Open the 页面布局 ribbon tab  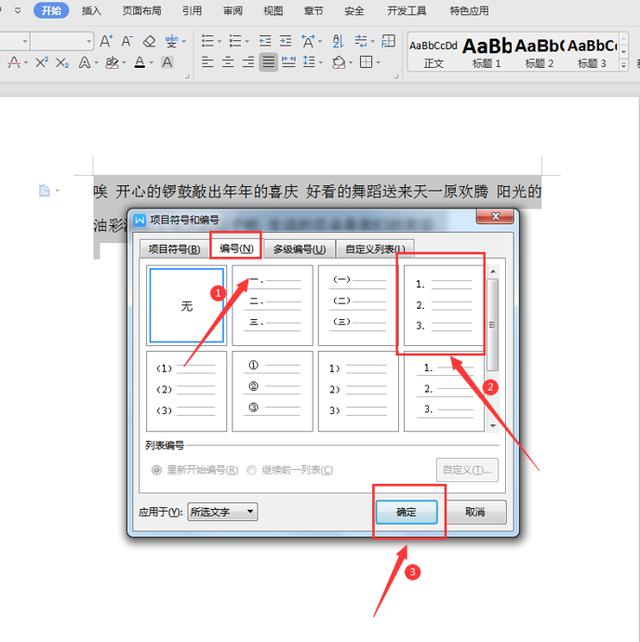coord(142,11)
